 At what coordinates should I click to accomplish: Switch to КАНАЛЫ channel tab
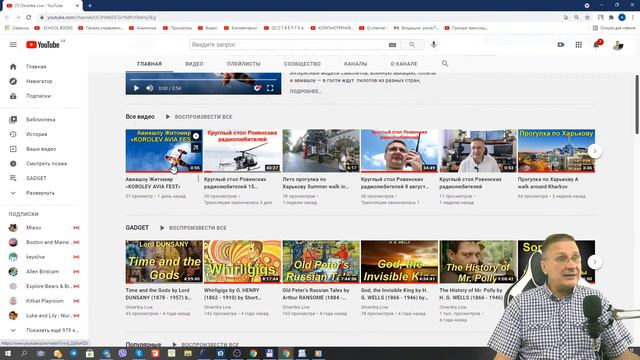(x=356, y=64)
